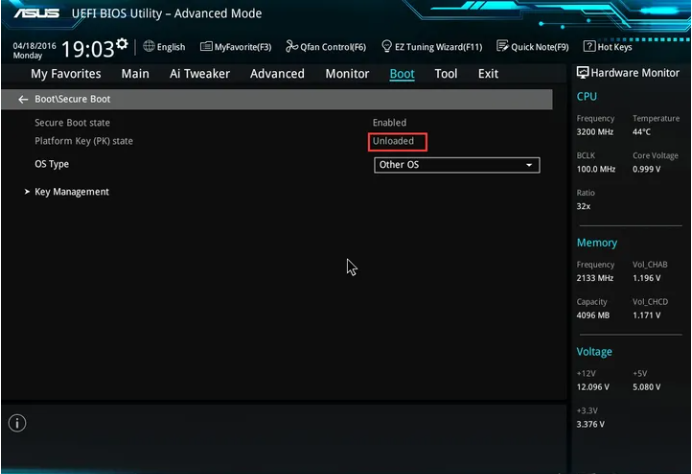
Task: Switch to the Ai Tweaker tab
Action: (199, 74)
